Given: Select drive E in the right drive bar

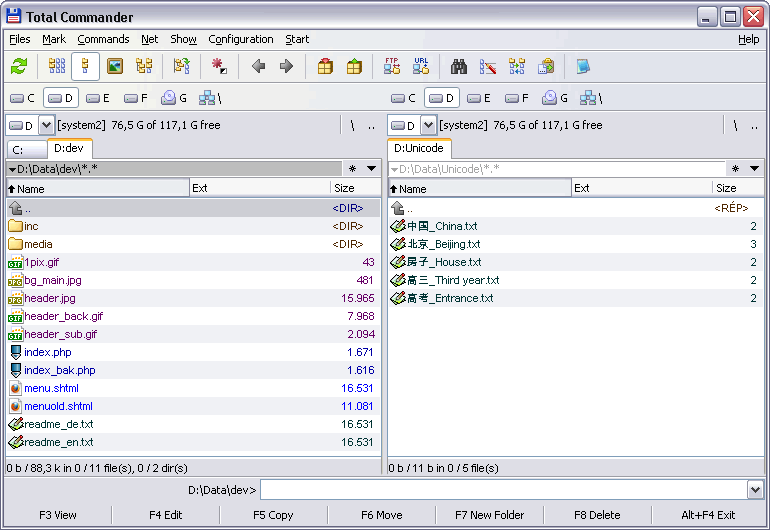Looking at the screenshot, I should (x=480, y=98).
